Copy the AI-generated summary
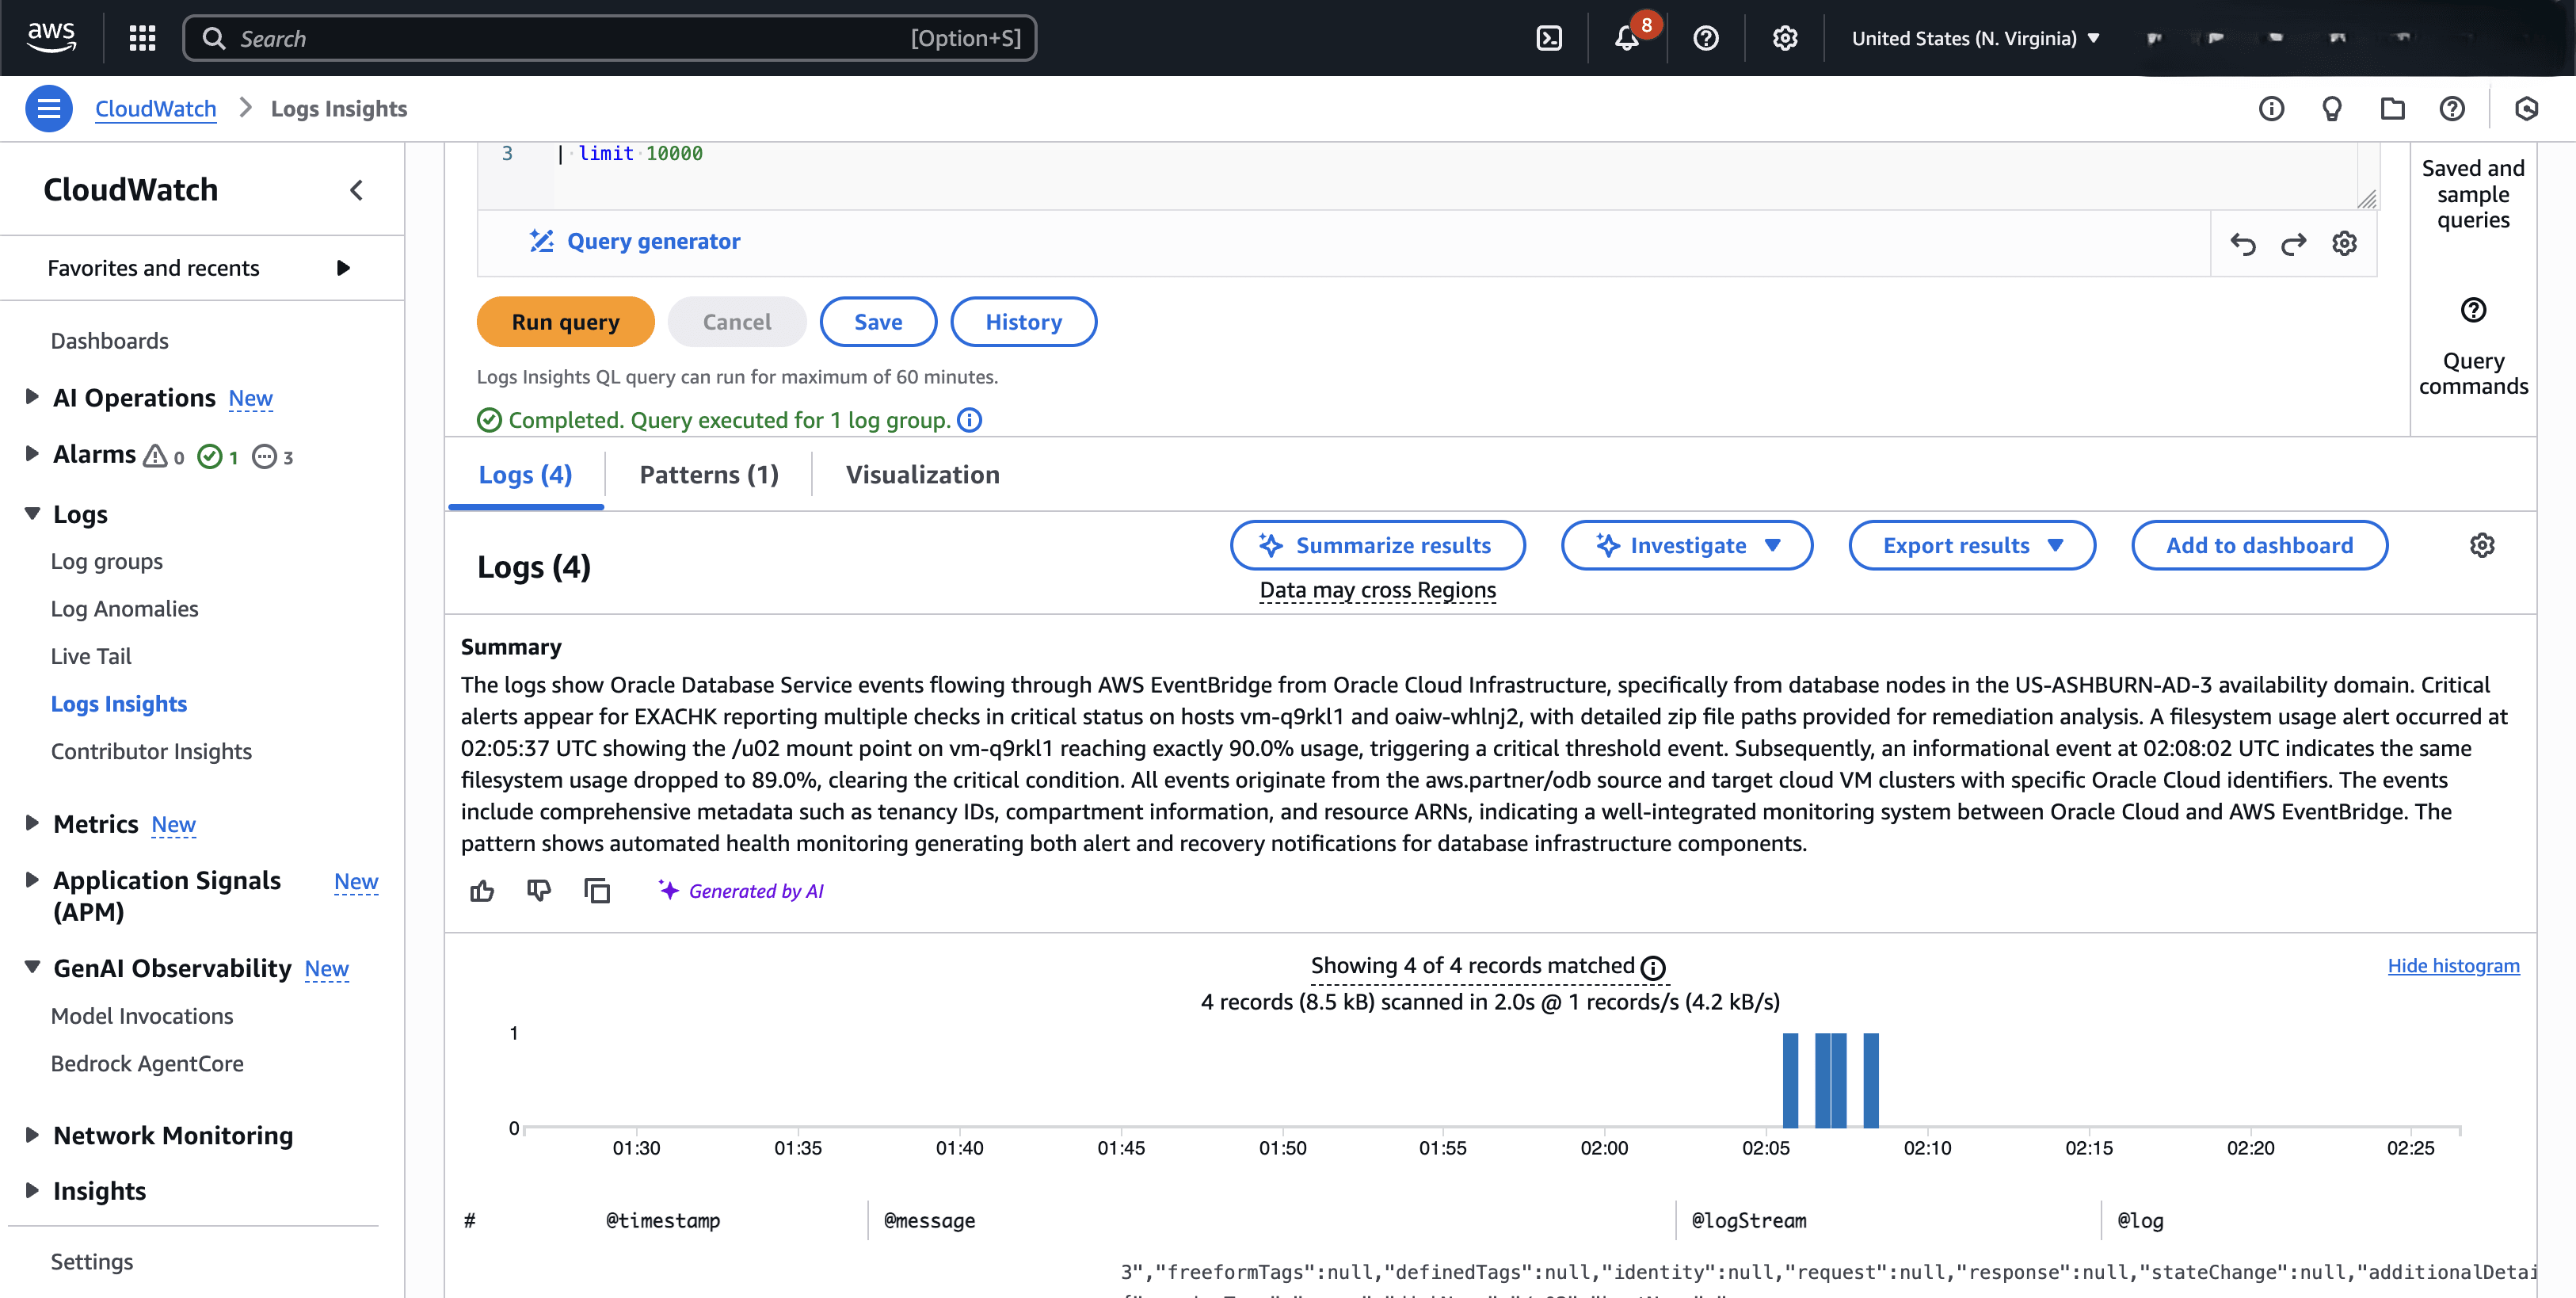Screen dimensions: 2576x1298 [x=597, y=890]
